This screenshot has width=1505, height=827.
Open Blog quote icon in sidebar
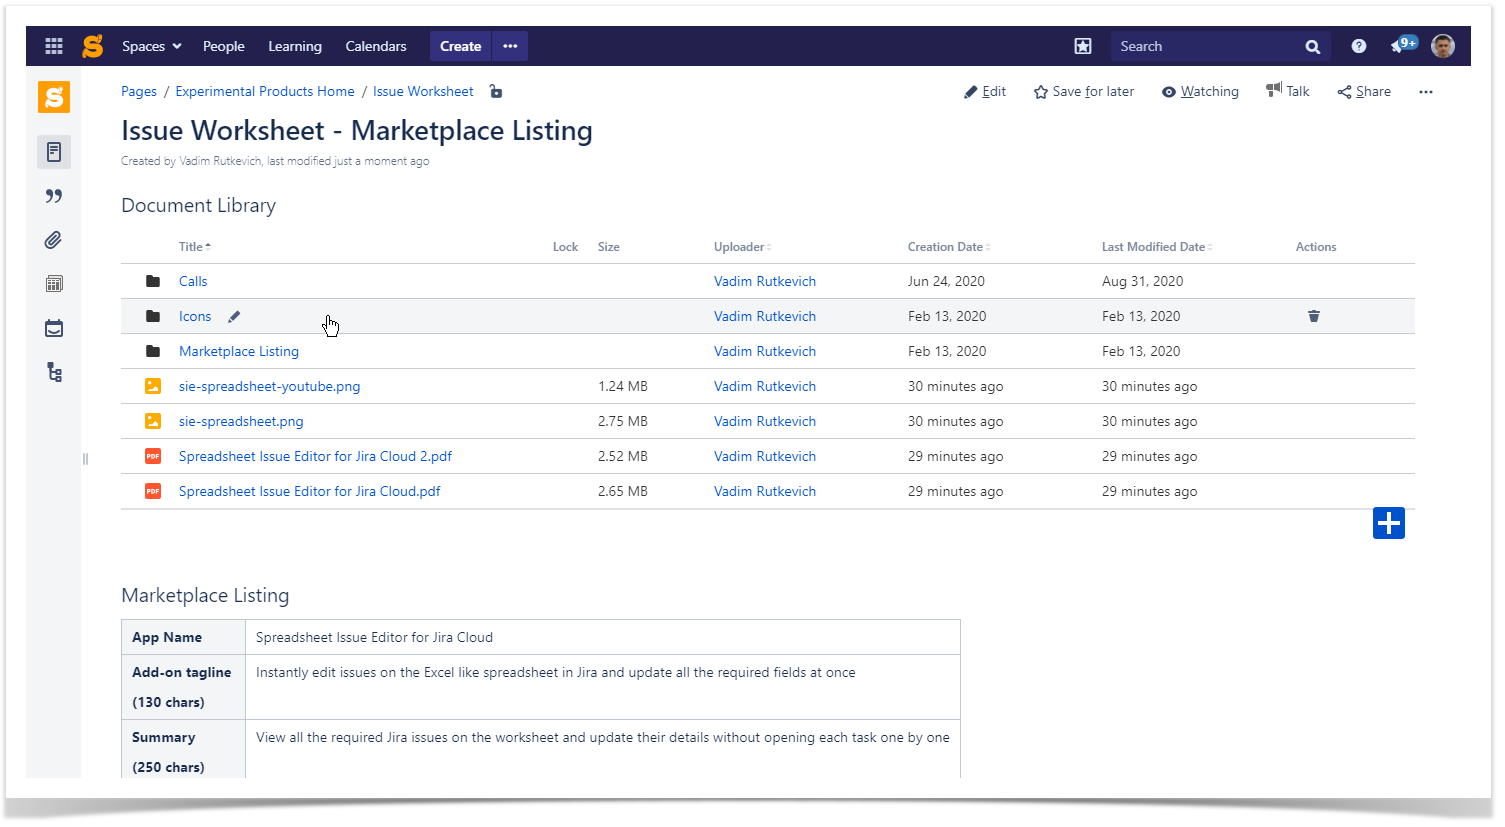54,196
